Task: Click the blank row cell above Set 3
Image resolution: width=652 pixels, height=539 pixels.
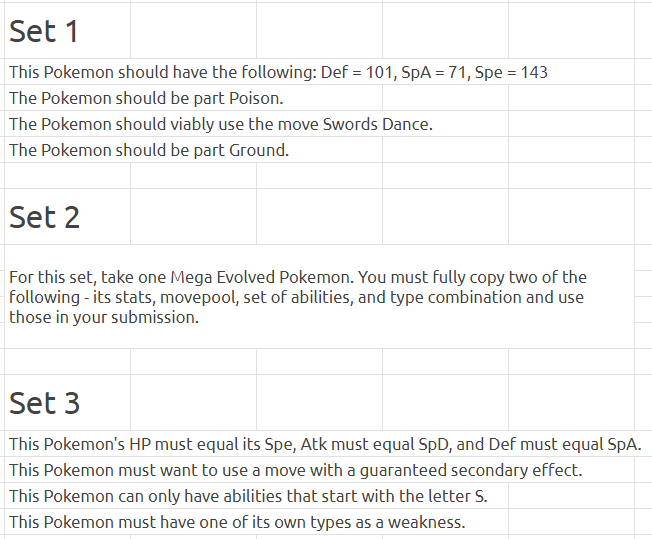Action: [x=67, y=361]
